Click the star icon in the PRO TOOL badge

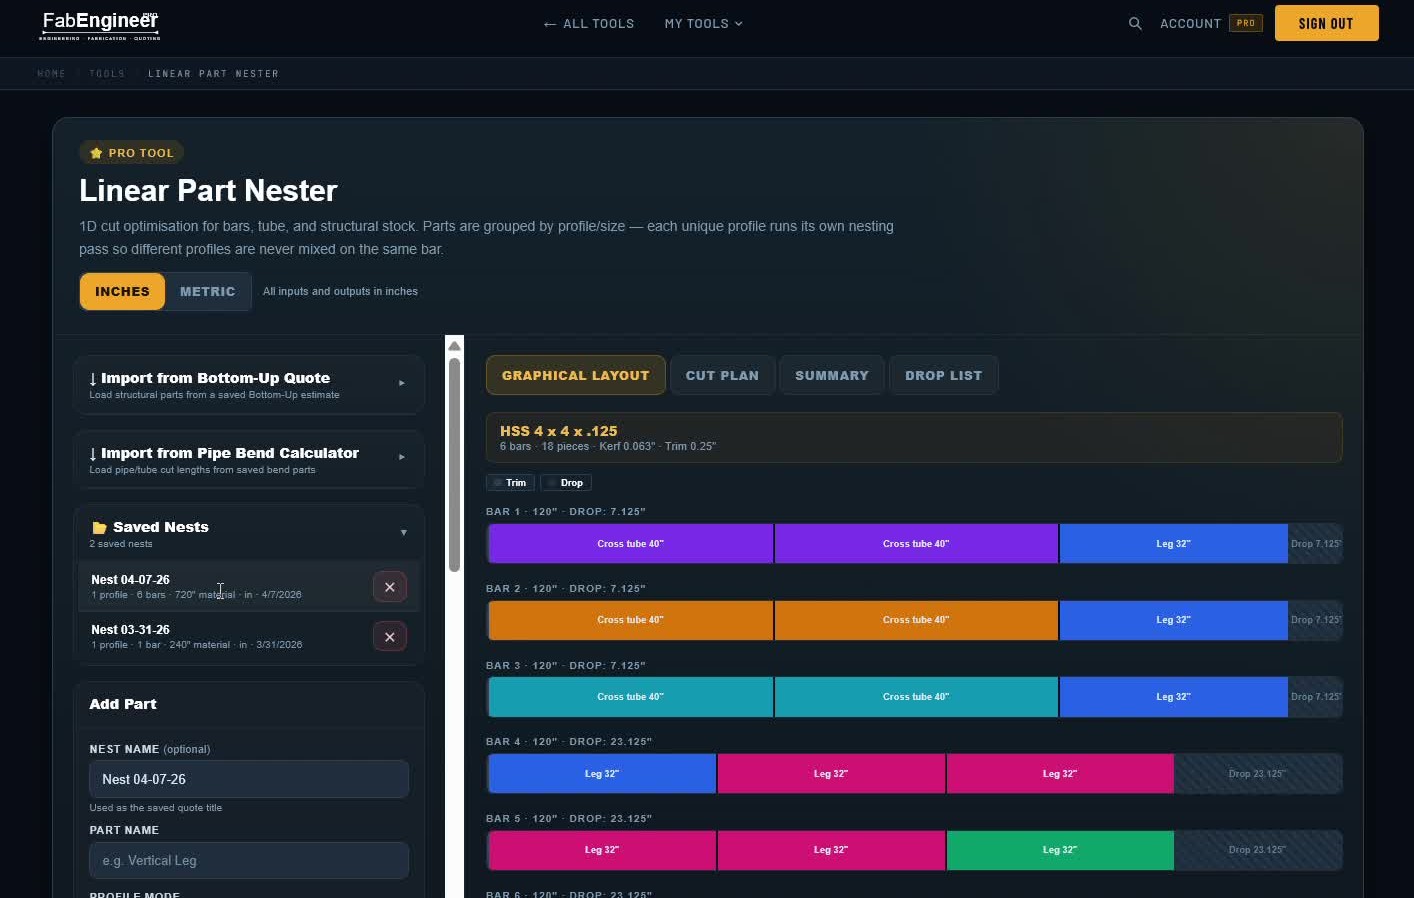click(96, 152)
